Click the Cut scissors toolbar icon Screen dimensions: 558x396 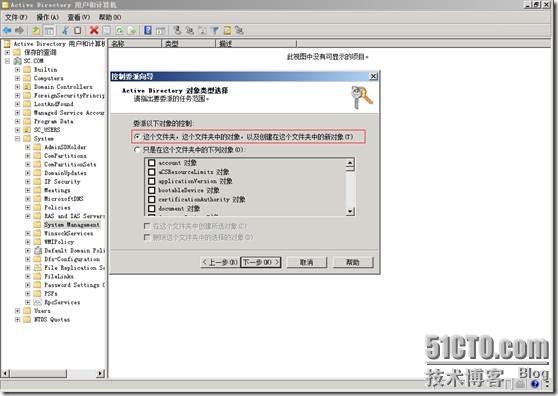(65, 31)
